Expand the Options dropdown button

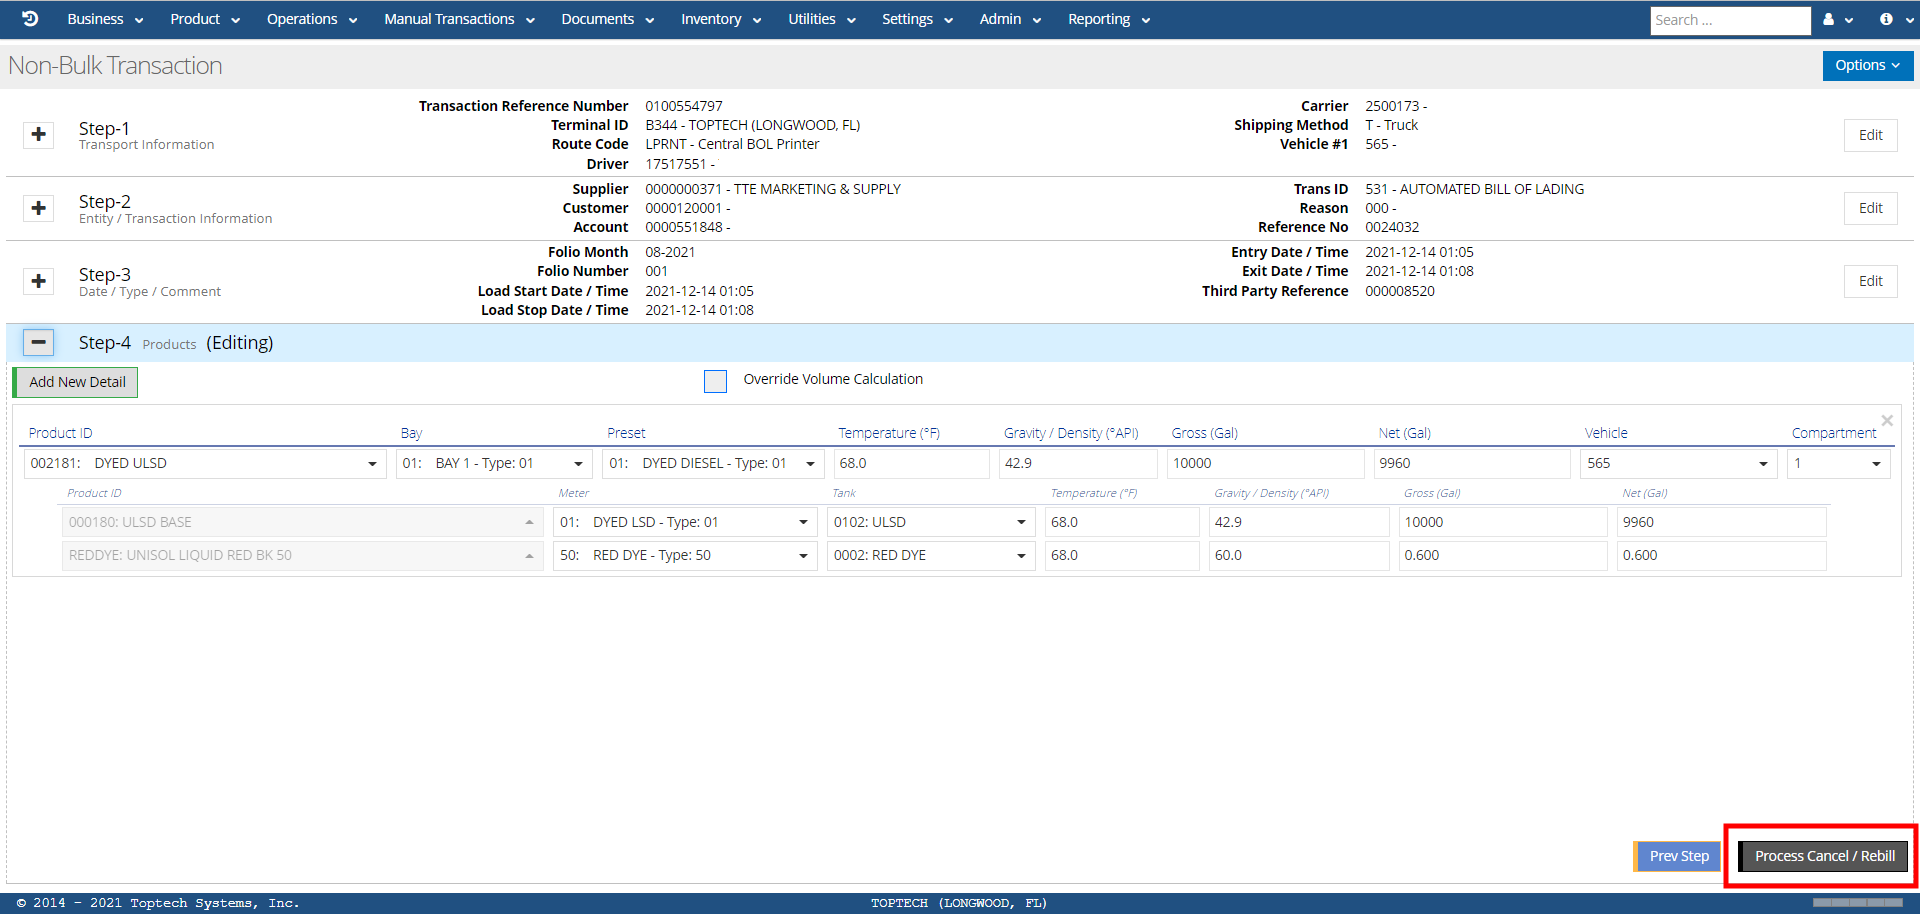pos(1867,65)
